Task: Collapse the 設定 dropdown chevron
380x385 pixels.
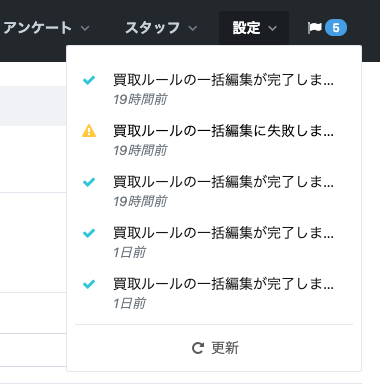Action: point(272,28)
